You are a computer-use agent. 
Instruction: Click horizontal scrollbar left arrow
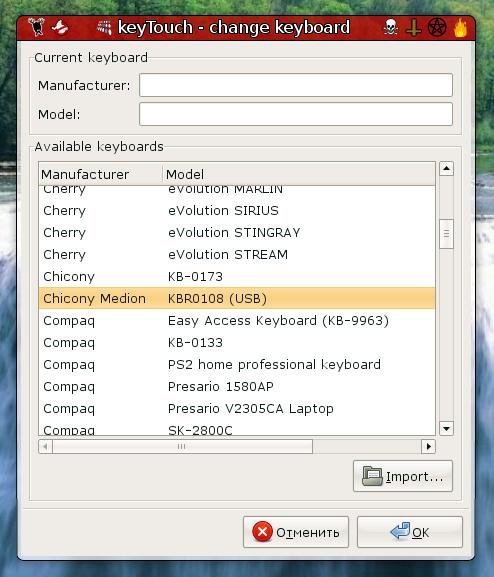click(x=45, y=446)
